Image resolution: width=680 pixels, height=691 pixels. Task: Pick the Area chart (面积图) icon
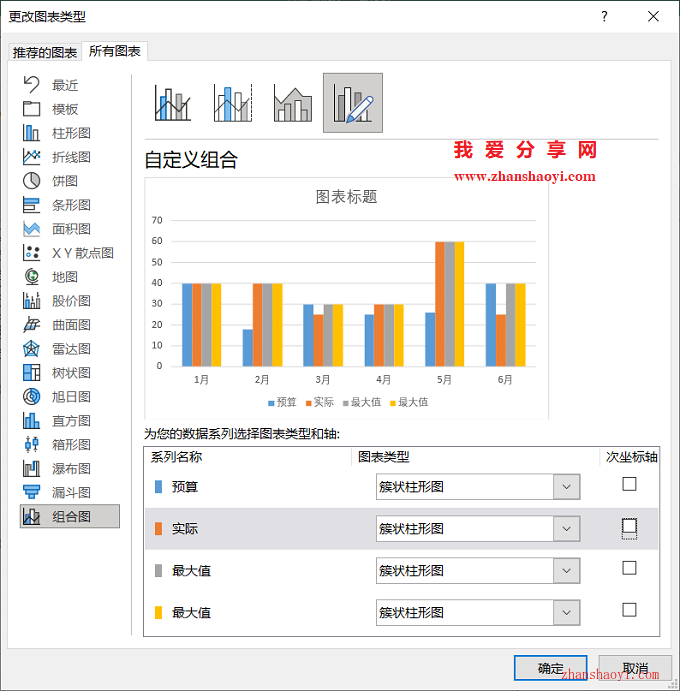pos(31,229)
